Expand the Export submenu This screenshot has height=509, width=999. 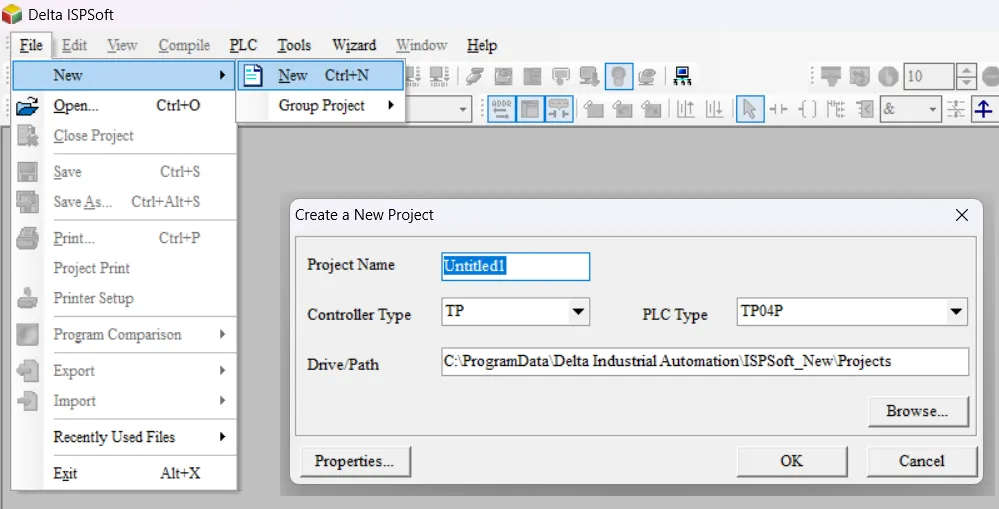click(x=124, y=371)
